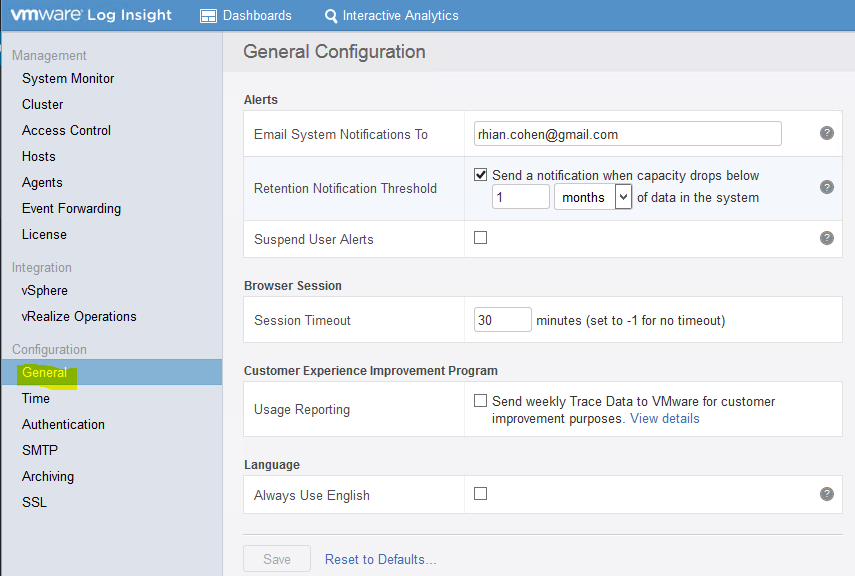Enable weekly Trace Data usage reporting
855x576 pixels.
(480, 400)
